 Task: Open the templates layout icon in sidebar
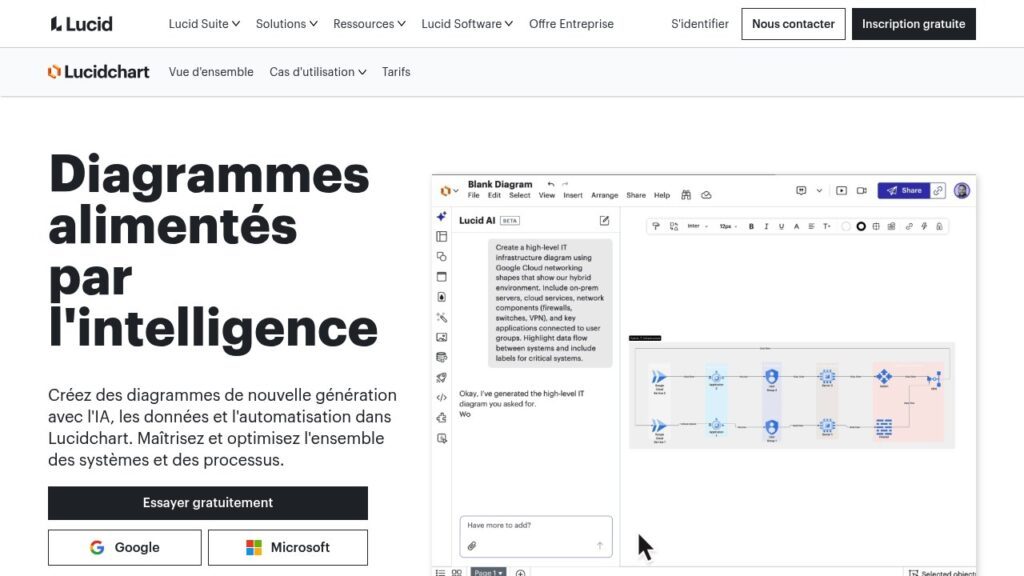[441, 236]
